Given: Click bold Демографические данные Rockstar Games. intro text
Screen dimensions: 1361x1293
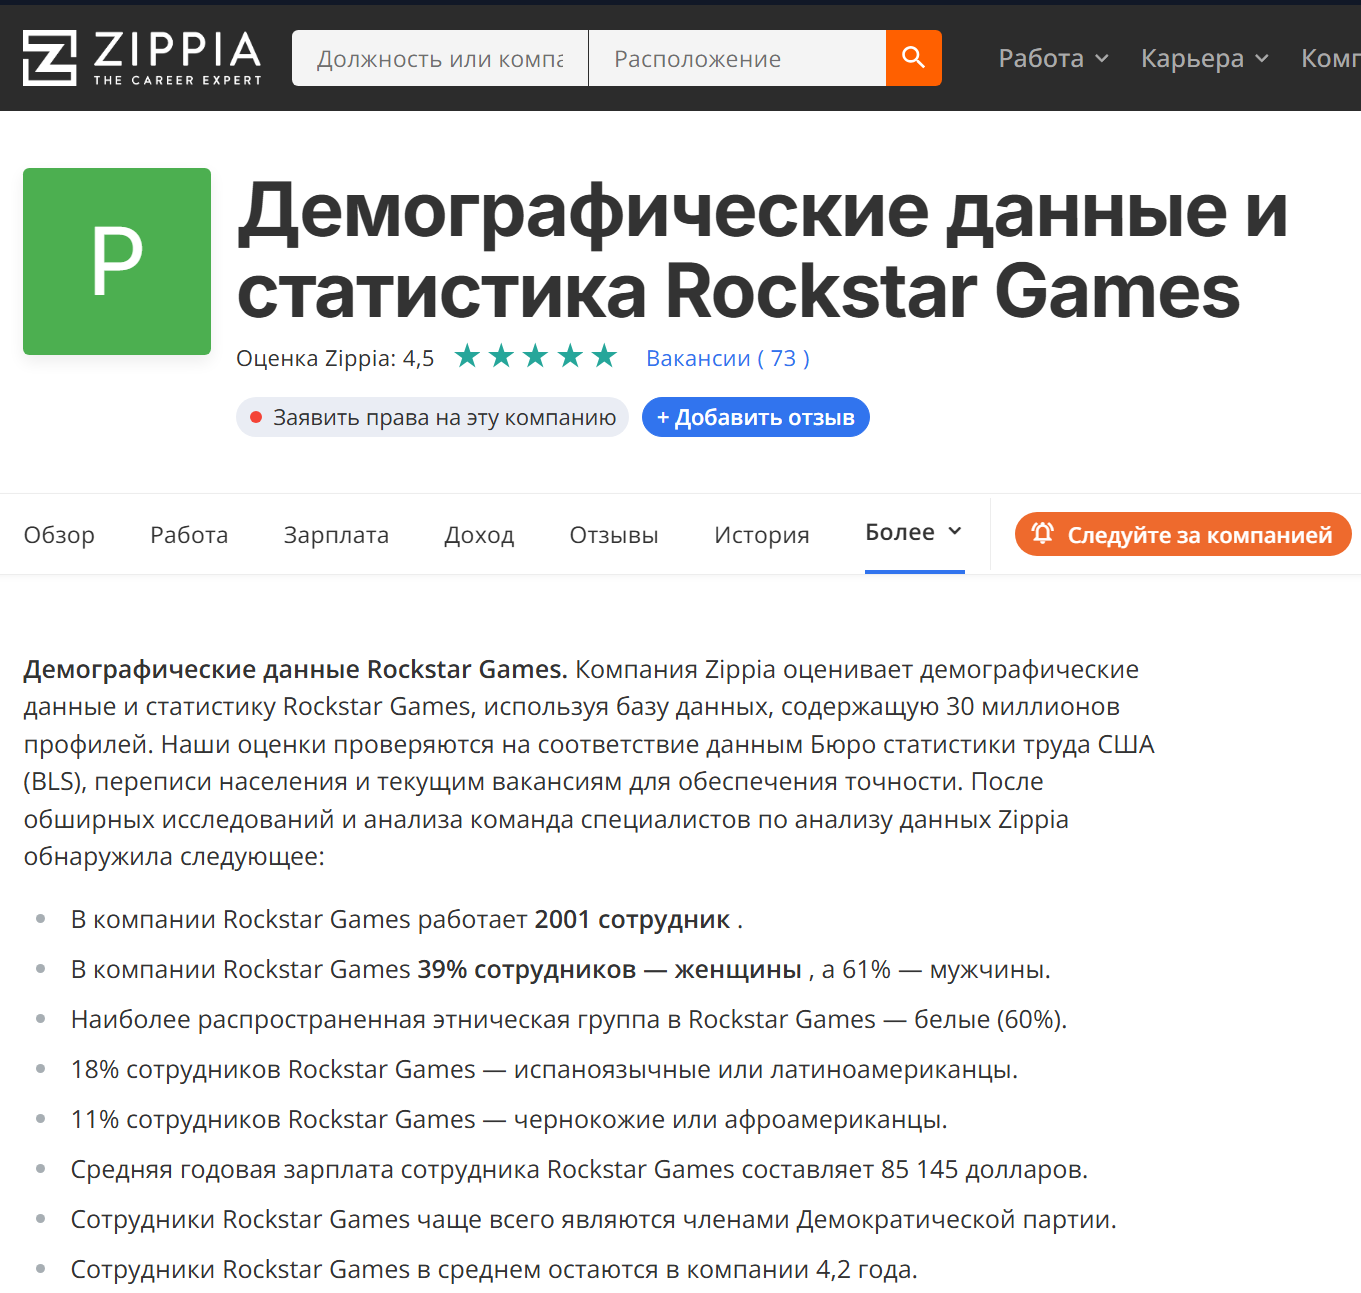Looking at the screenshot, I should coord(295,669).
